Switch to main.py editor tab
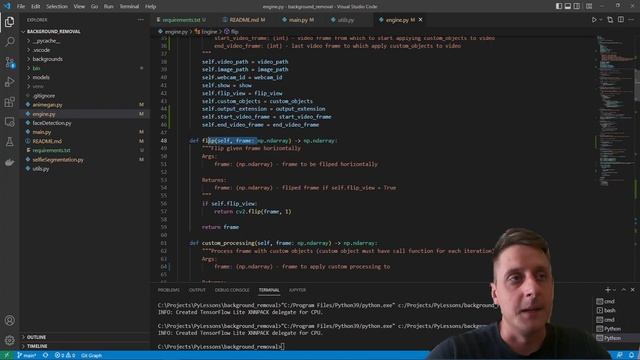Viewport: 640px width, 360px height. tap(298, 20)
